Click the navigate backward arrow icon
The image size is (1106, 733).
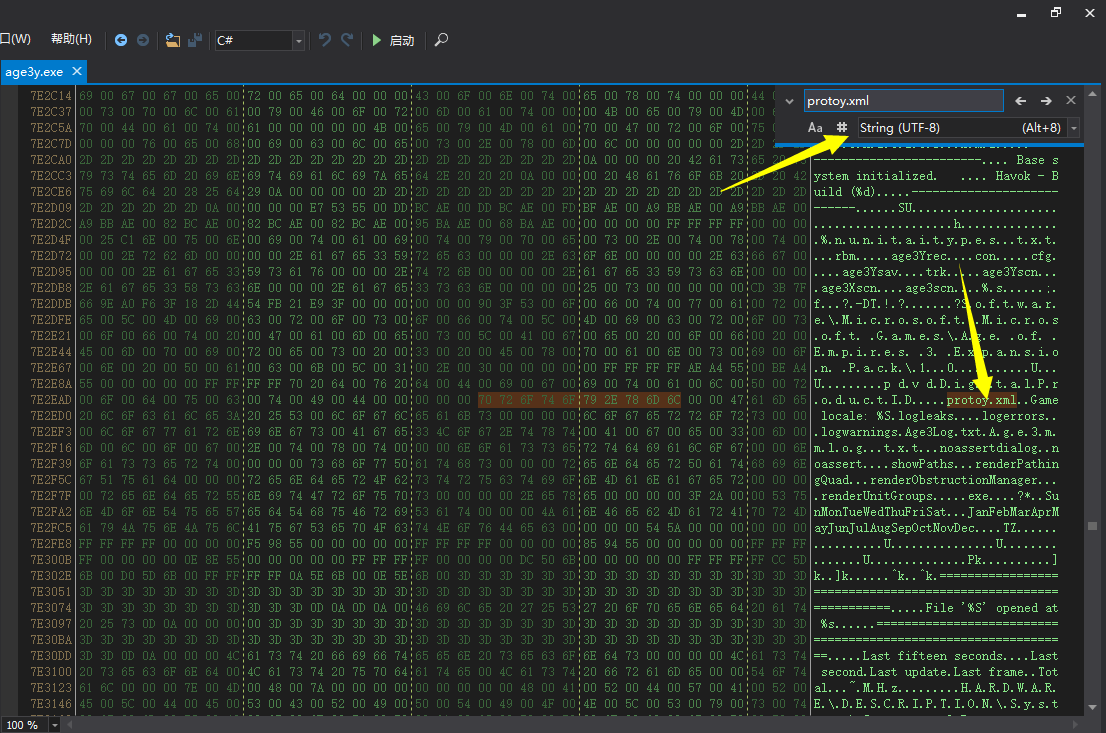[121, 40]
